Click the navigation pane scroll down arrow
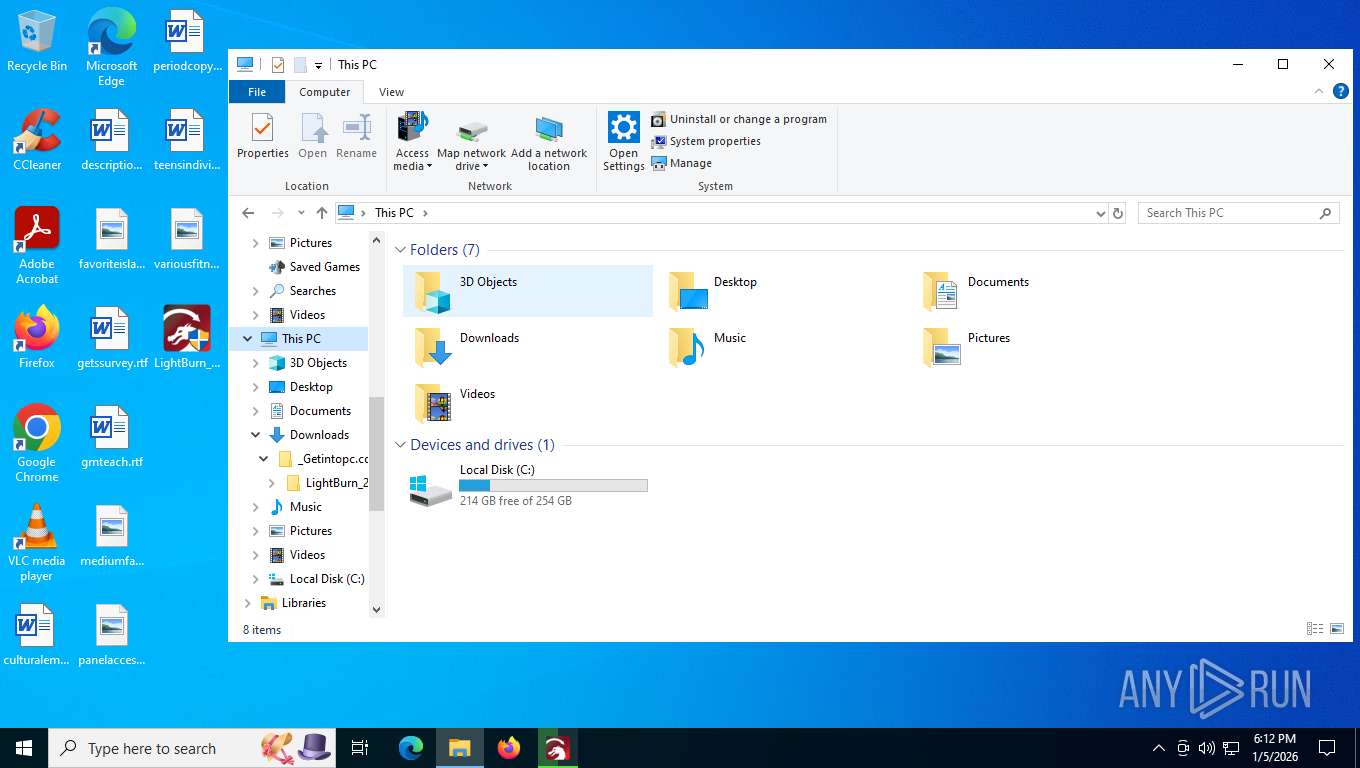Viewport: 1360px width, 768px height. tap(377, 609)
